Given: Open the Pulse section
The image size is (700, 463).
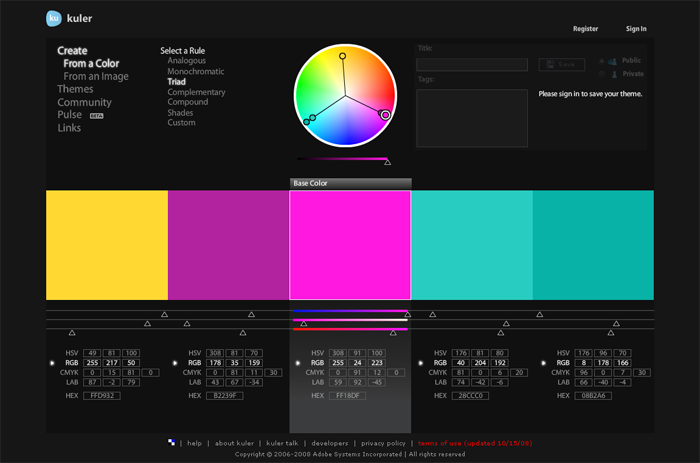Looking at the screenshot, I should (70, 115).
